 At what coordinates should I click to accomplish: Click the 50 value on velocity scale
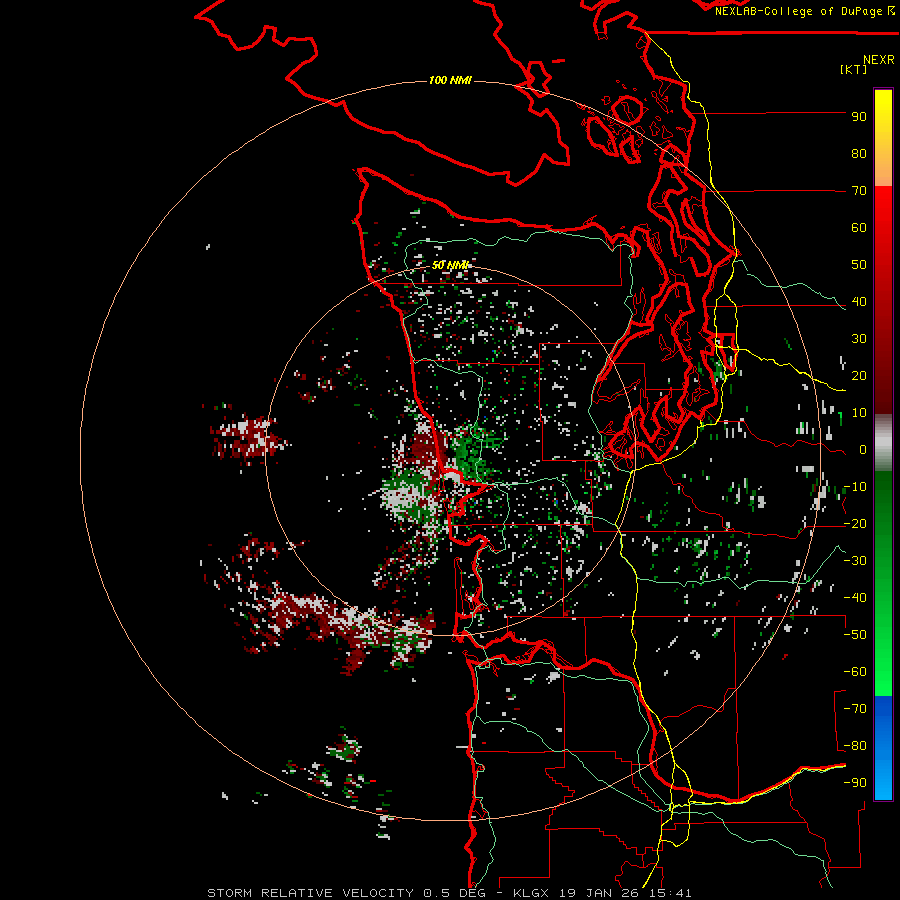point(859,265)
